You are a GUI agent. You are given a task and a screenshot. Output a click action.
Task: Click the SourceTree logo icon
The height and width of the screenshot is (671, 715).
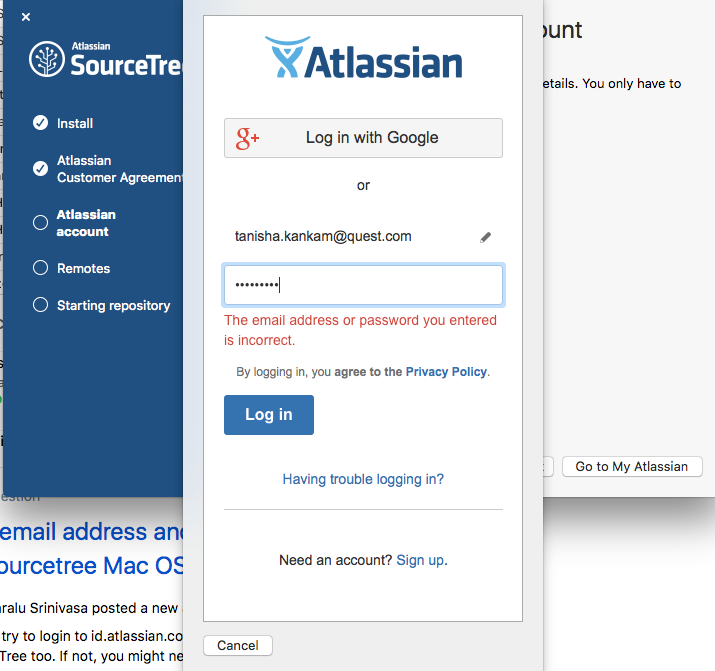tap(47, 59)
